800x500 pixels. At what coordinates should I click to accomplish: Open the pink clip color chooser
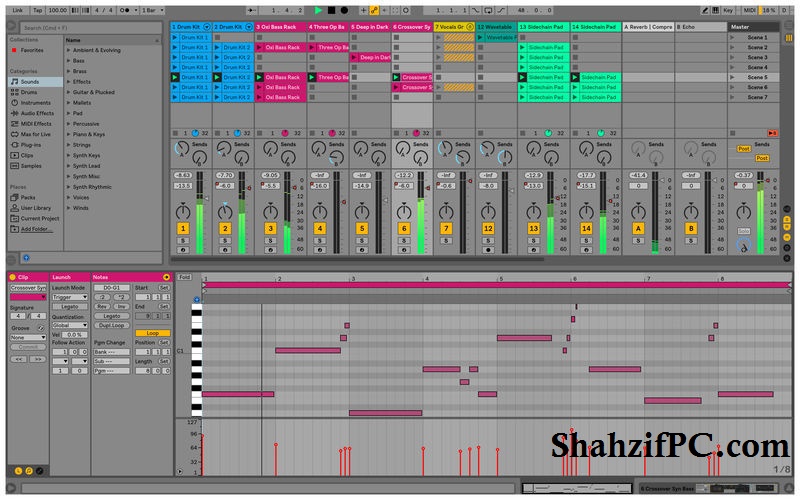(28, 297)
